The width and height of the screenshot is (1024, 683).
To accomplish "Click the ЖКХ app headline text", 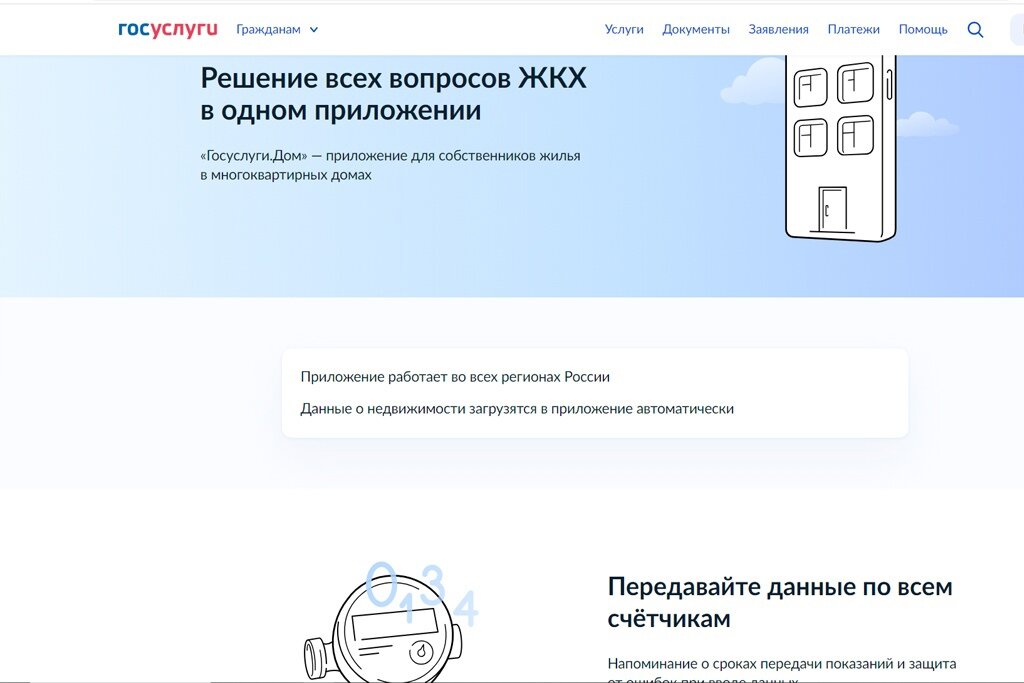I will pyautogui.click(x=394, y=93).
